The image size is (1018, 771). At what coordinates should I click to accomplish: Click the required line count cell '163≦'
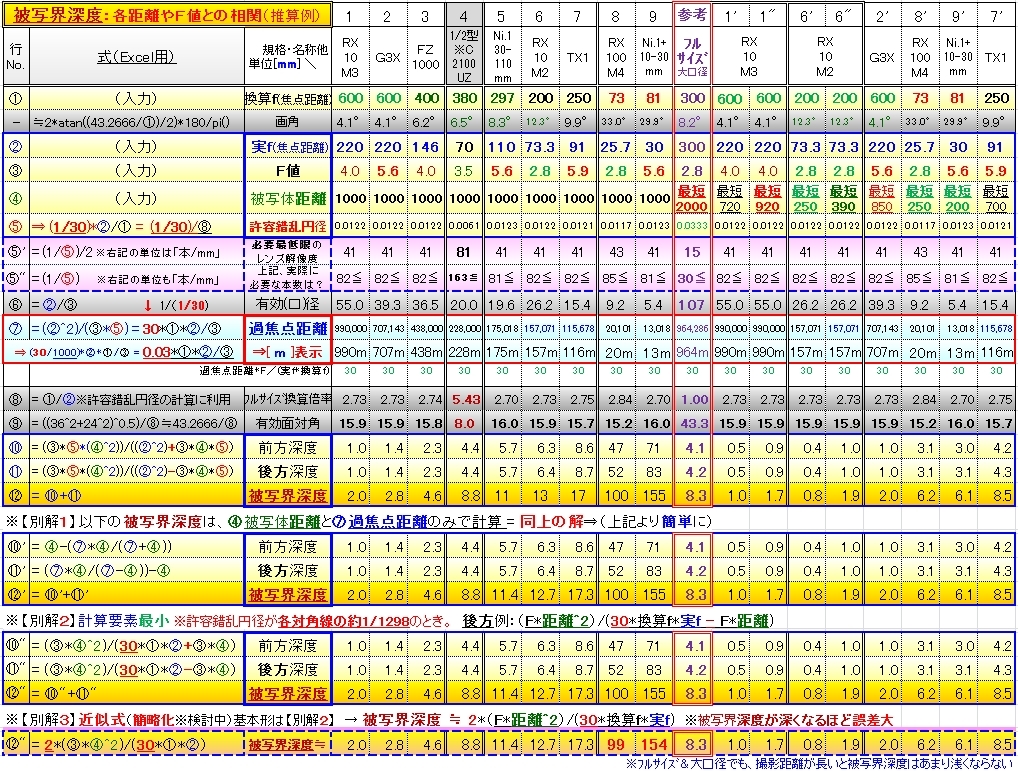(464, 278)
